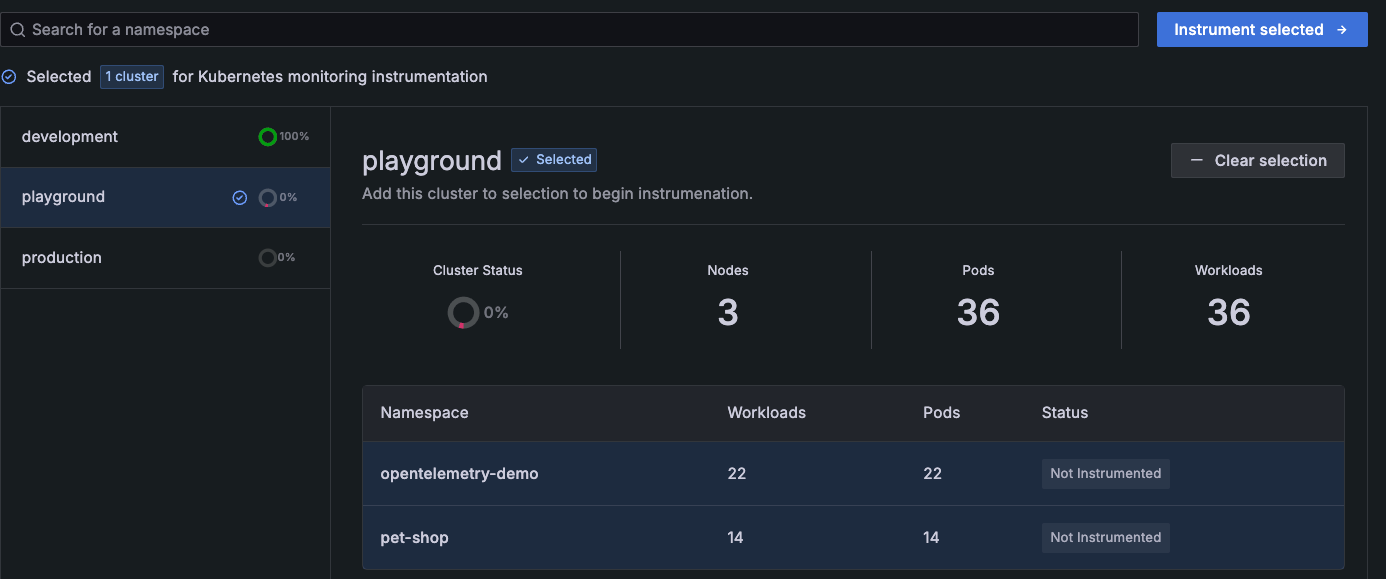Select the playground cluster in sidebar
This screenshot has width=1386, height=579.
point(64,198)
